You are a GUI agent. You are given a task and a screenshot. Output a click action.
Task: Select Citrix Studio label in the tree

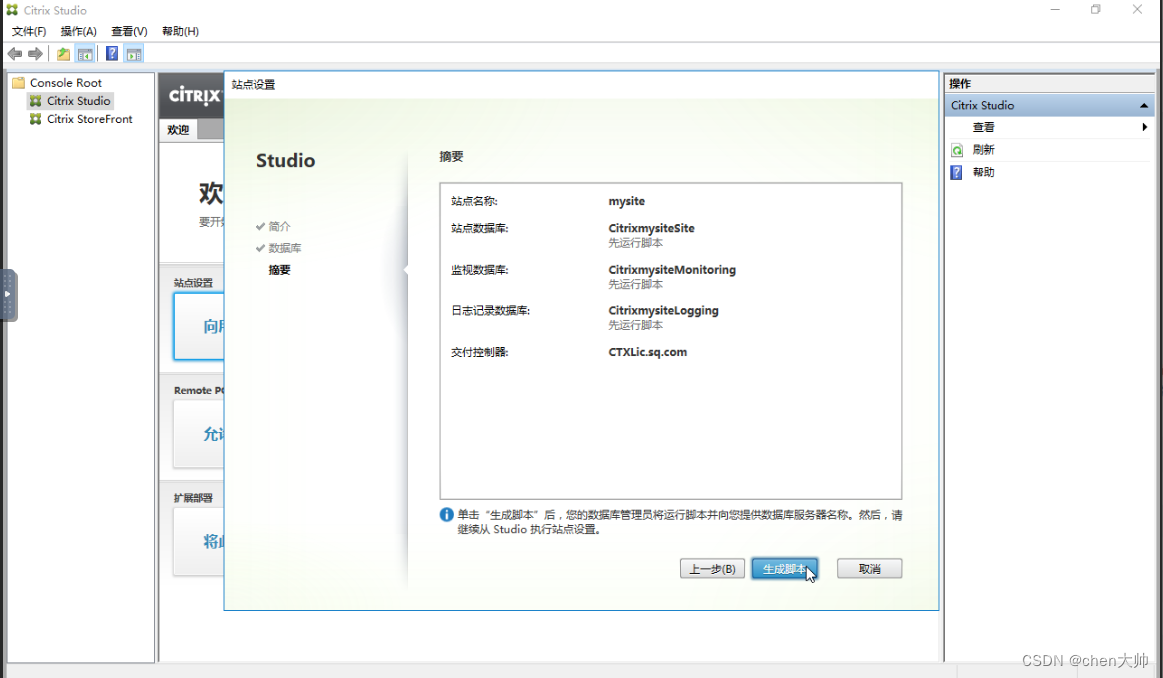tap(79, 100)
